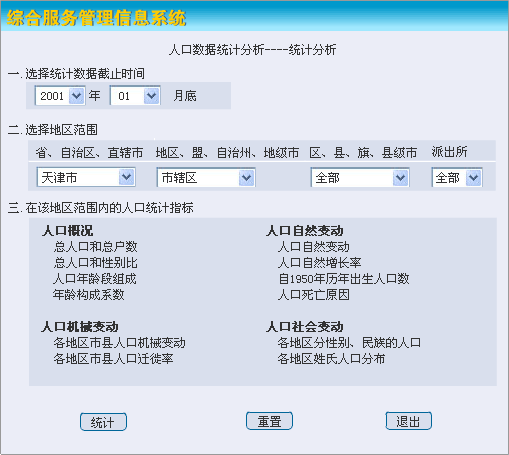Choose 年龄构成系数 indicator
509x455 pixels.
tap(89, 295)
